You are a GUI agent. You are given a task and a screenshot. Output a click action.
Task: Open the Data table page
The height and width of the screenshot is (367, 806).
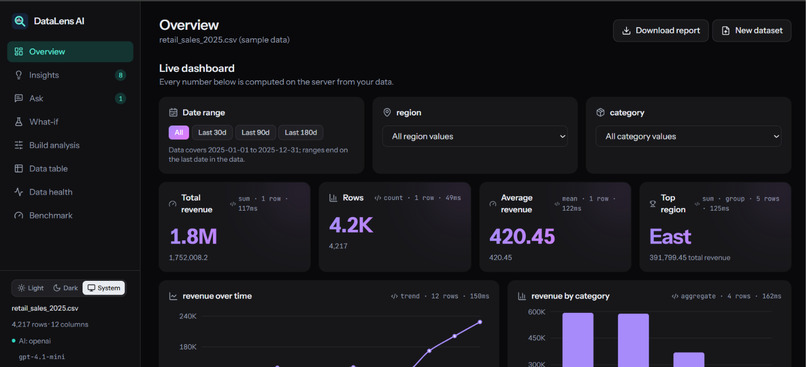(70, 169)
